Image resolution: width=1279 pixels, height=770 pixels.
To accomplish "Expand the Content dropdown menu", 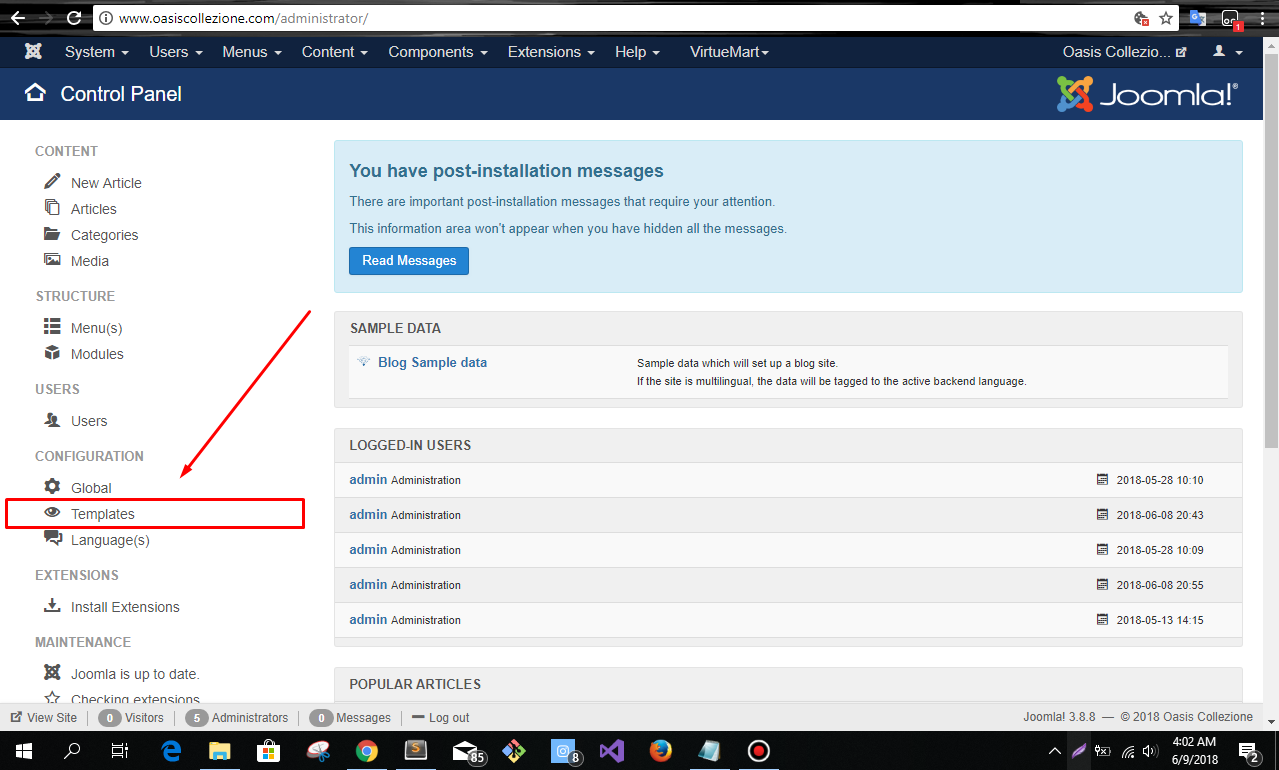I will [x=335, y=52].
